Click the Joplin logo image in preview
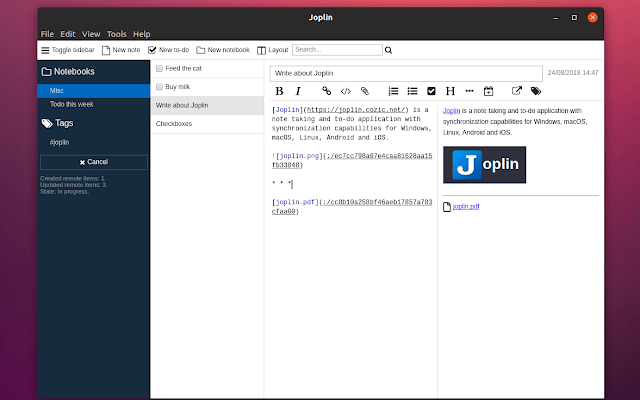The image size is (640, 400). [x=484, y=165]
